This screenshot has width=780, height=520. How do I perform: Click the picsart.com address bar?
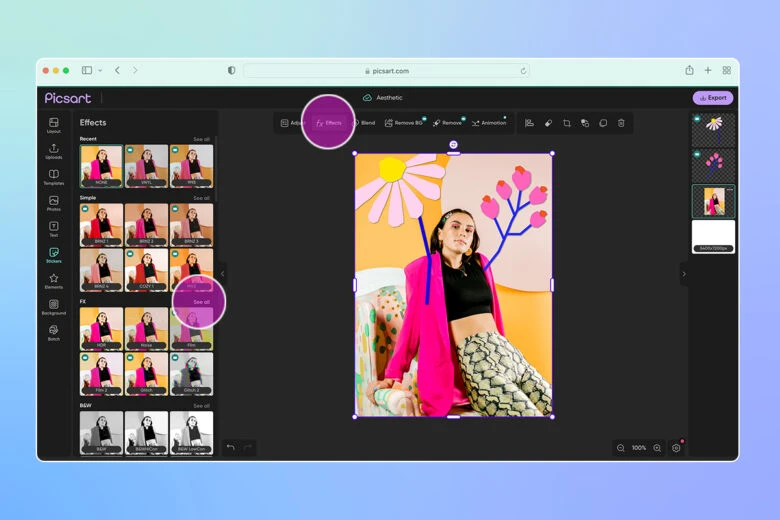[386, 71]
